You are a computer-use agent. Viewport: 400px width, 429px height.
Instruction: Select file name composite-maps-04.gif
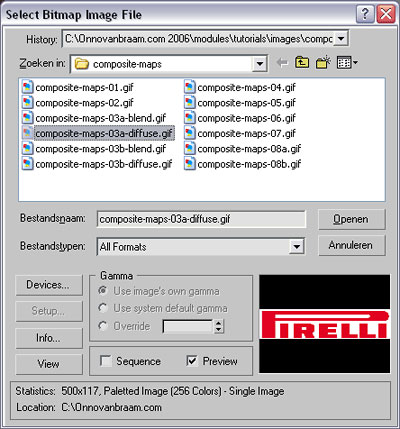[246, 88]
